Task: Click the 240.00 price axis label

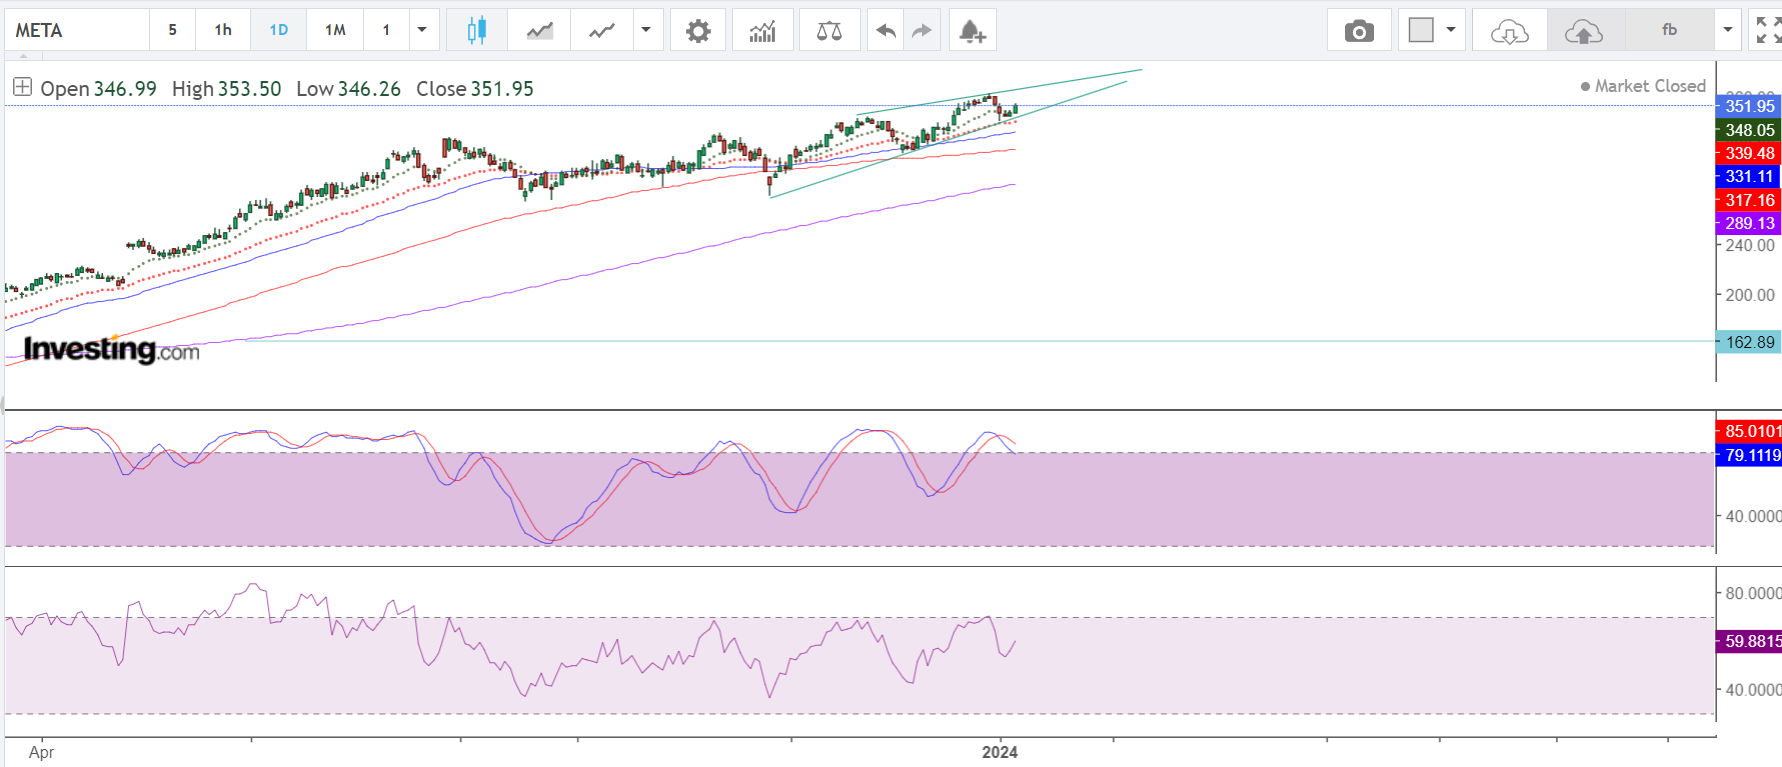Action: coord(1750,245)
